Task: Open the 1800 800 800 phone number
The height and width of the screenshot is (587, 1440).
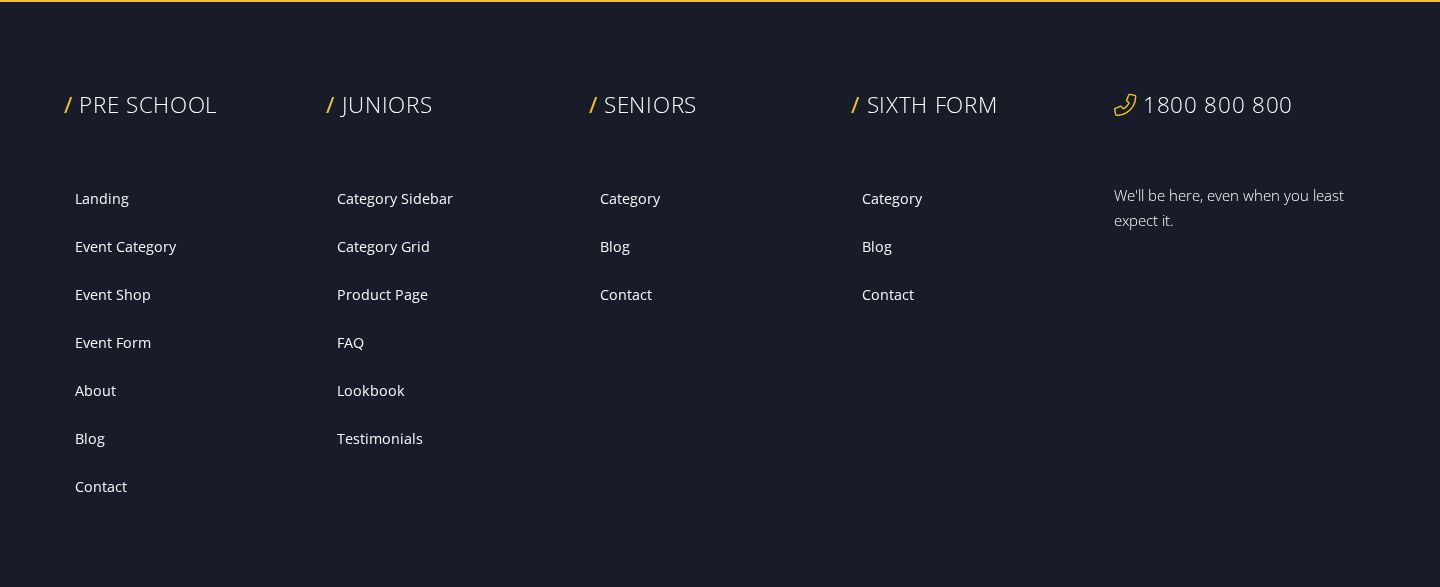Action: (1217, 105)
